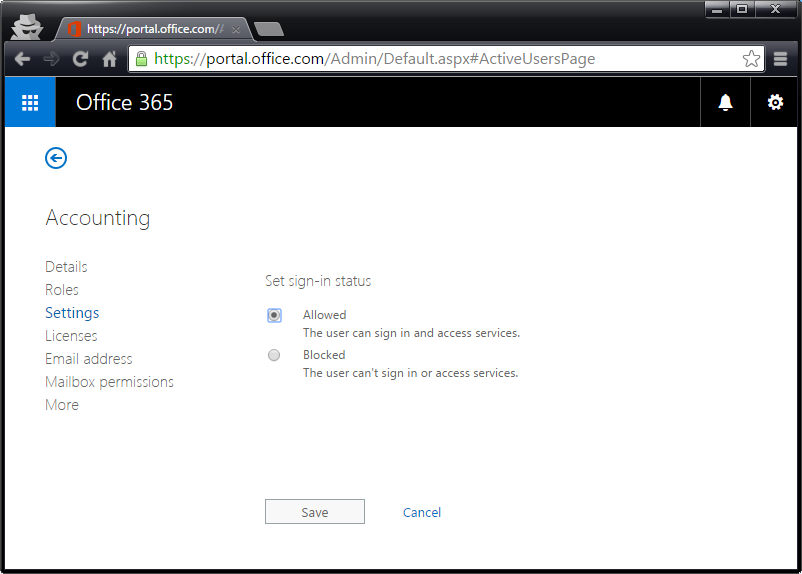Screen dimensions: 802x574
Task: Open the settings gear in Office 365 header
Action: (775, 102)
